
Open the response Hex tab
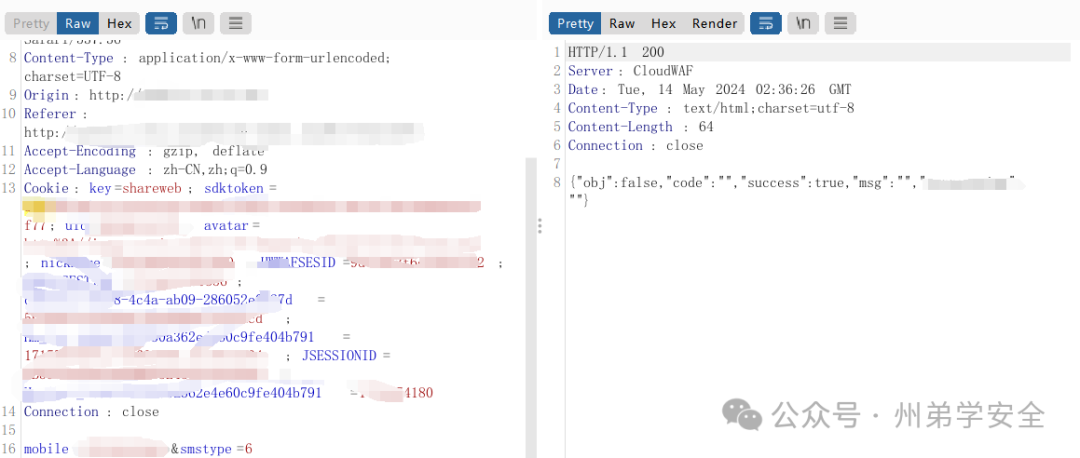click(x=663, y=23)
